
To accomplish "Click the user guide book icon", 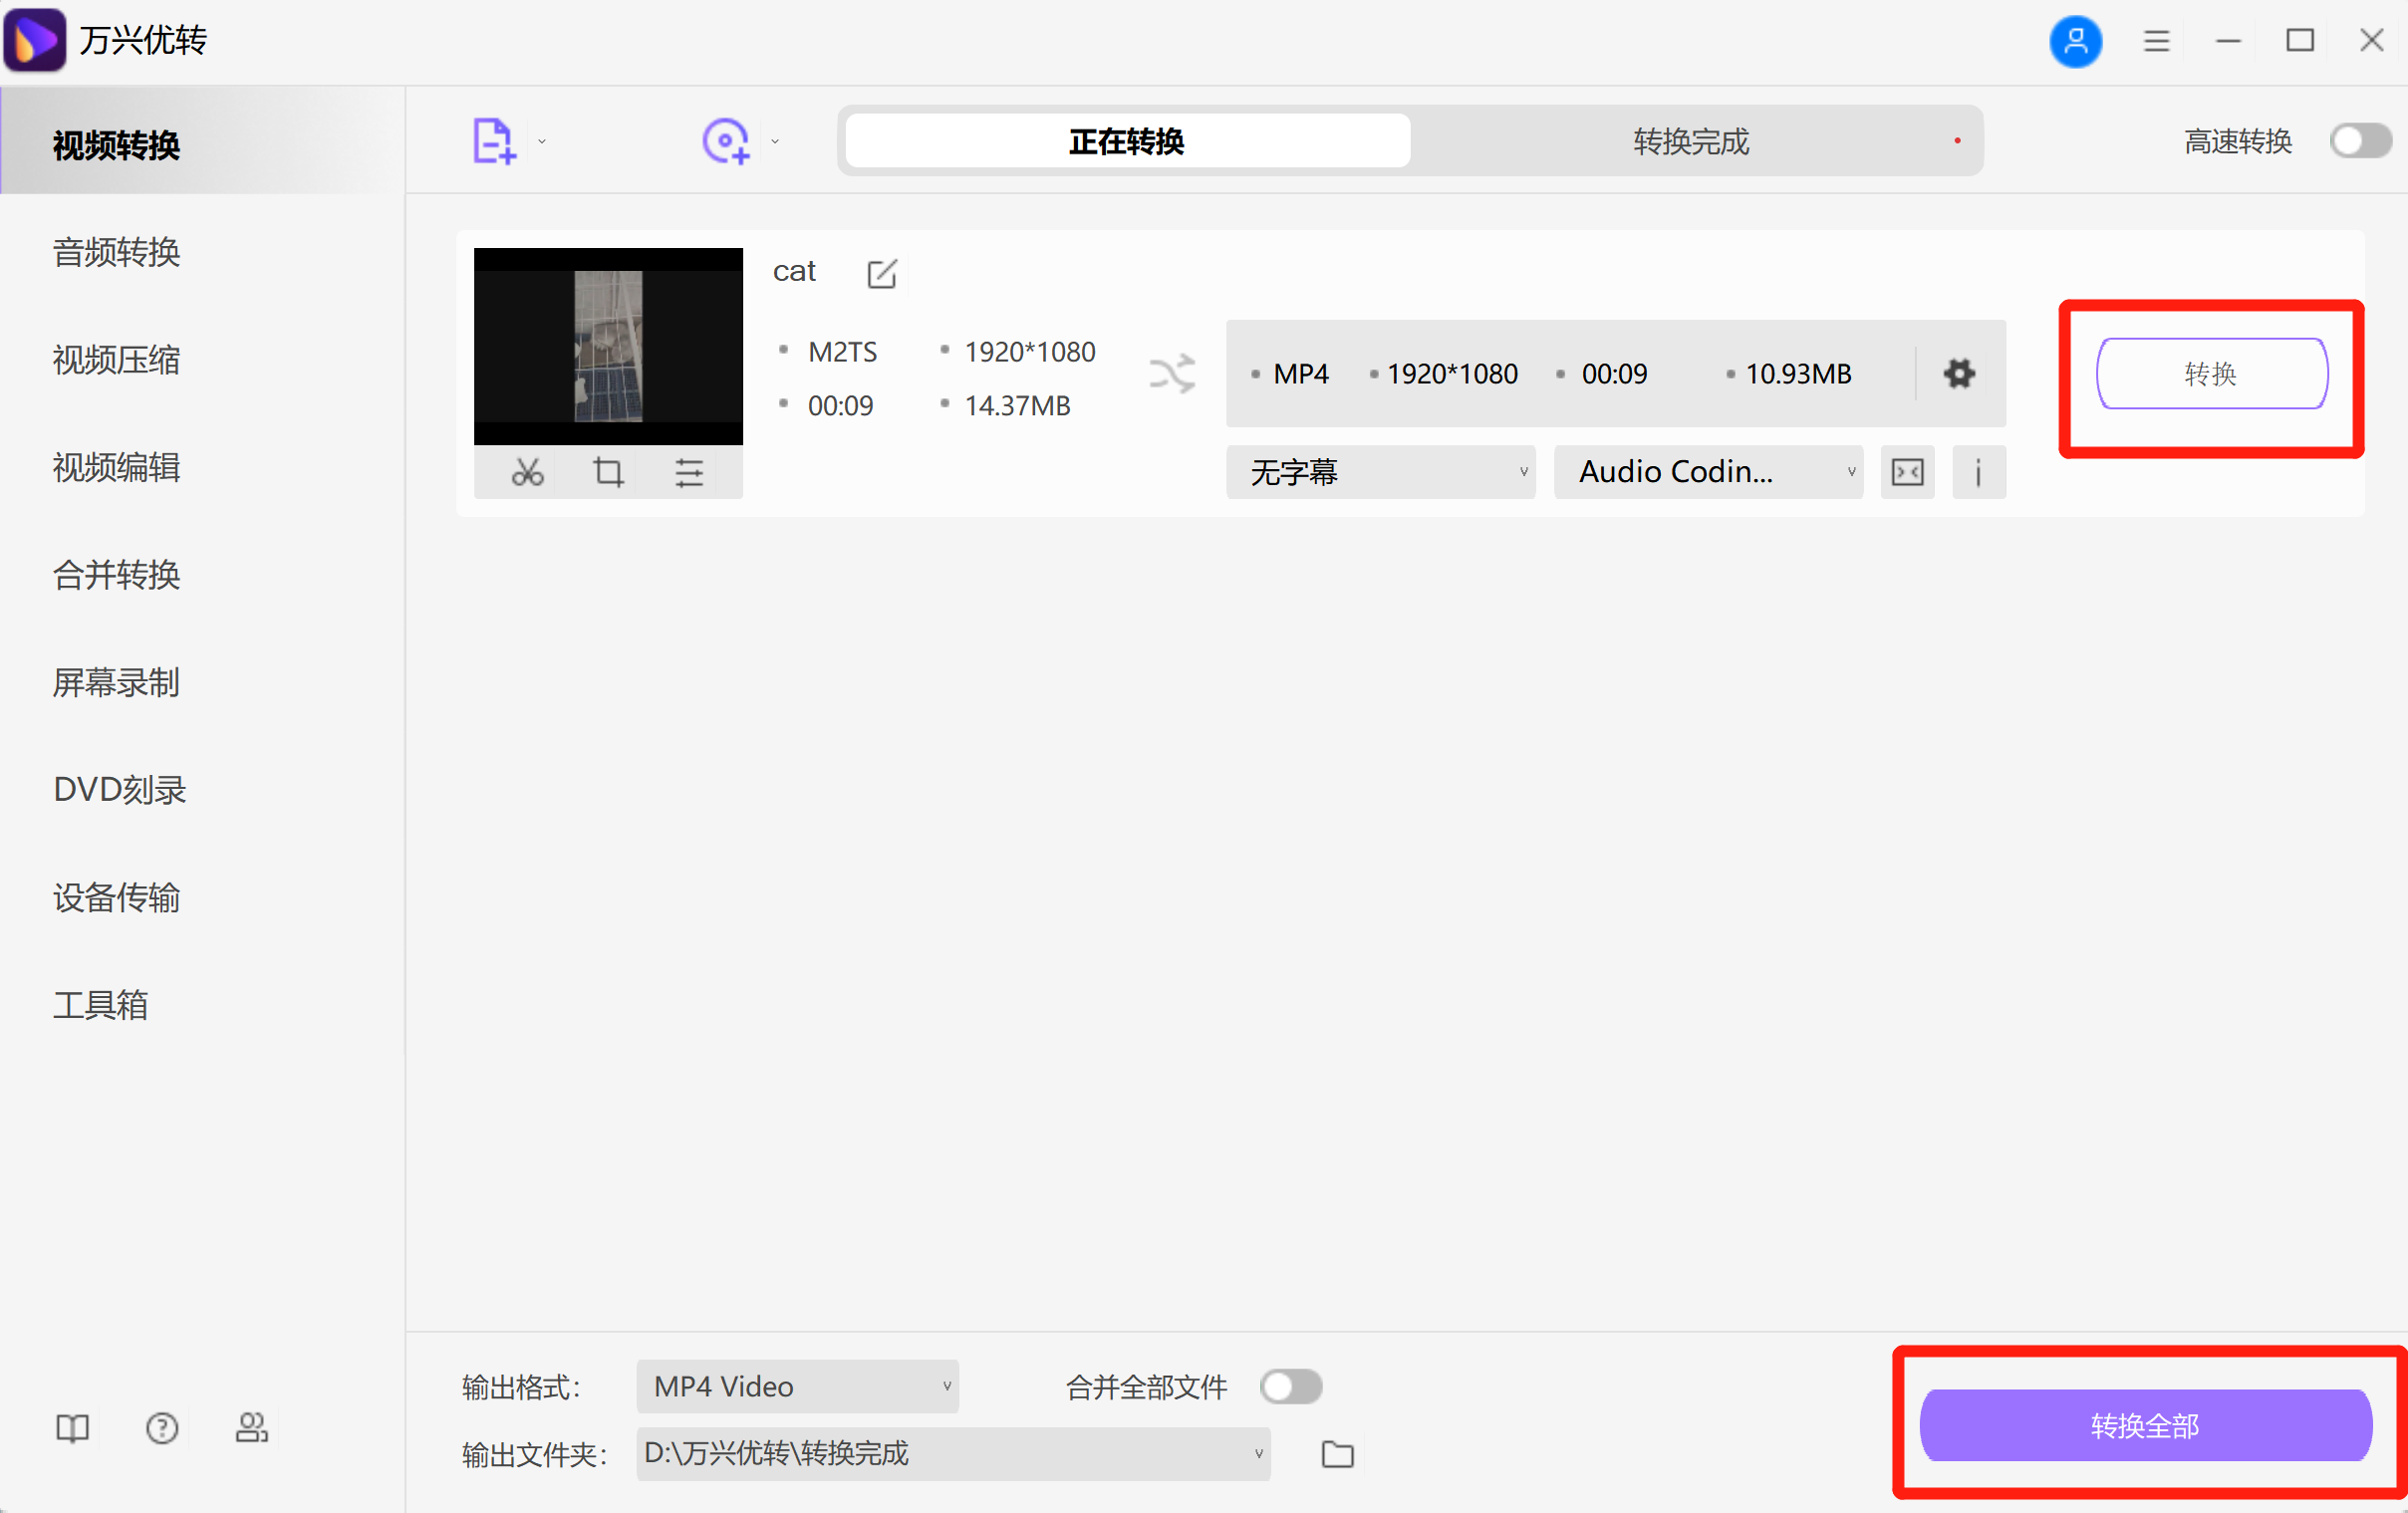I will 71,1428.
